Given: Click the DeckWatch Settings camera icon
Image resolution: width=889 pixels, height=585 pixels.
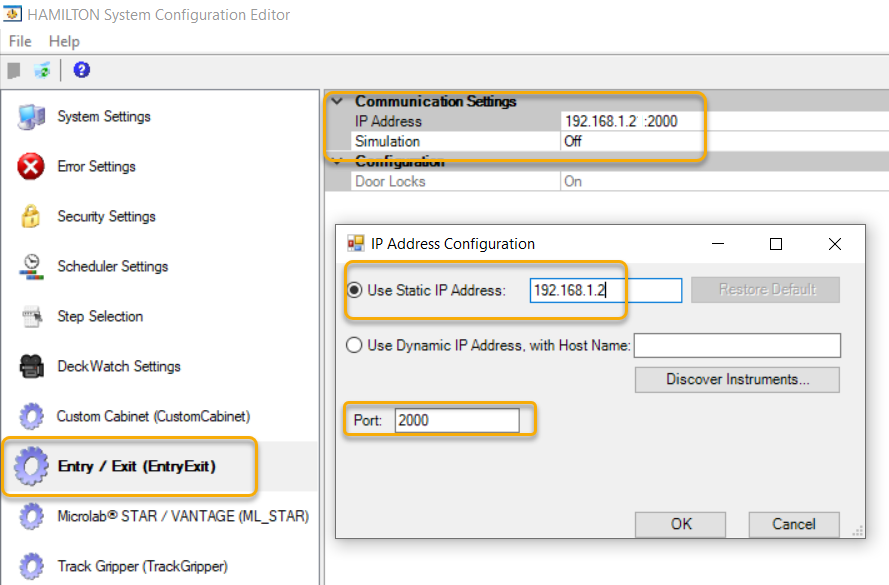Looking at the screenshot, I should coord(31,366).
